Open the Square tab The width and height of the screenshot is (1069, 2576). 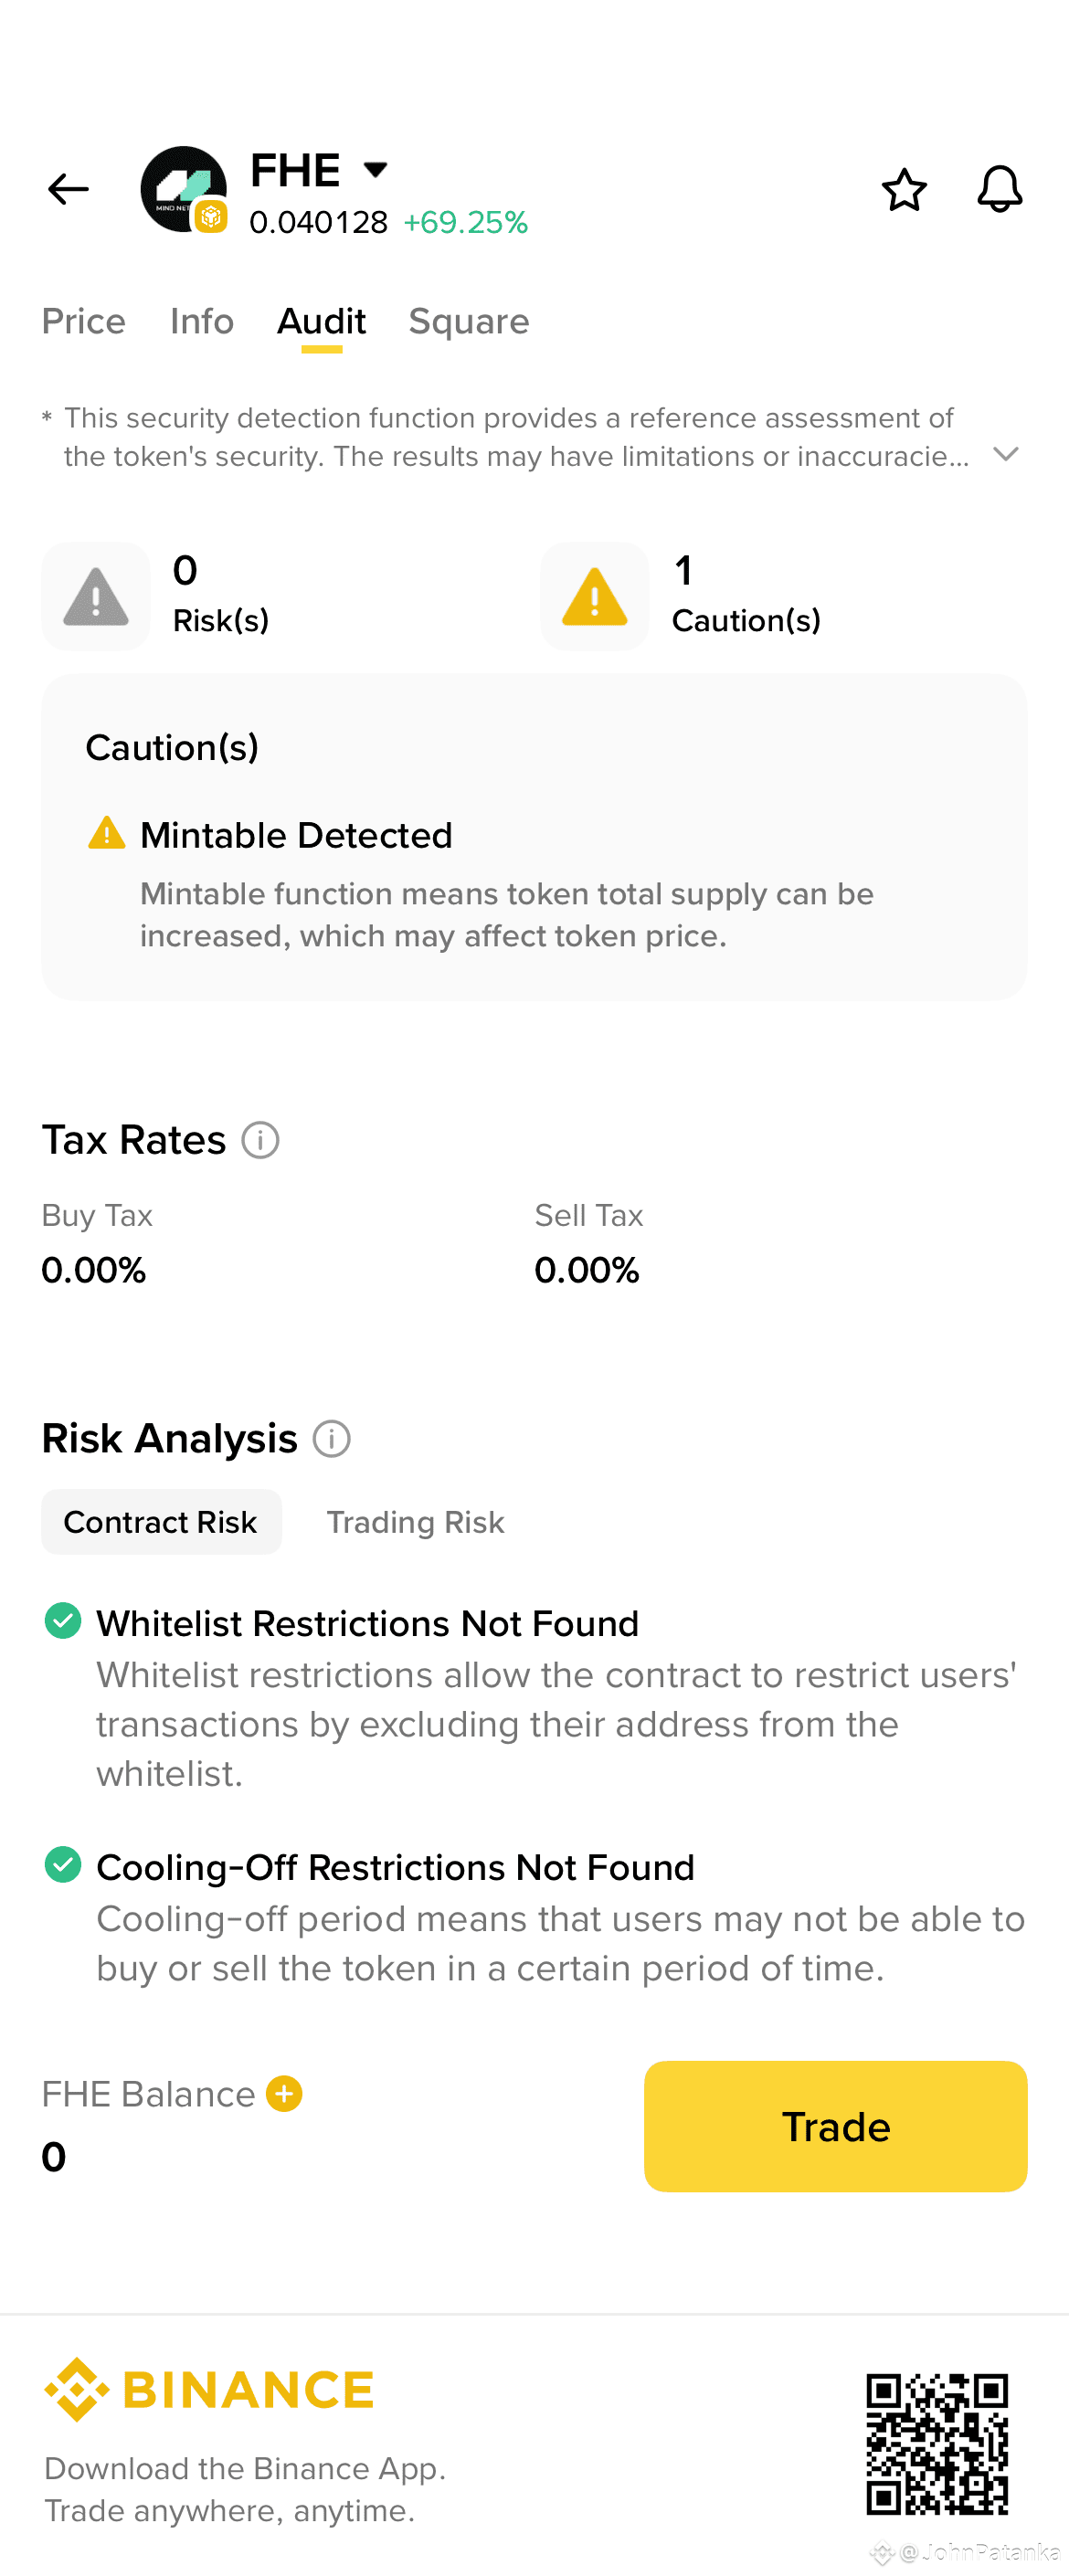[x=469, y=321]
